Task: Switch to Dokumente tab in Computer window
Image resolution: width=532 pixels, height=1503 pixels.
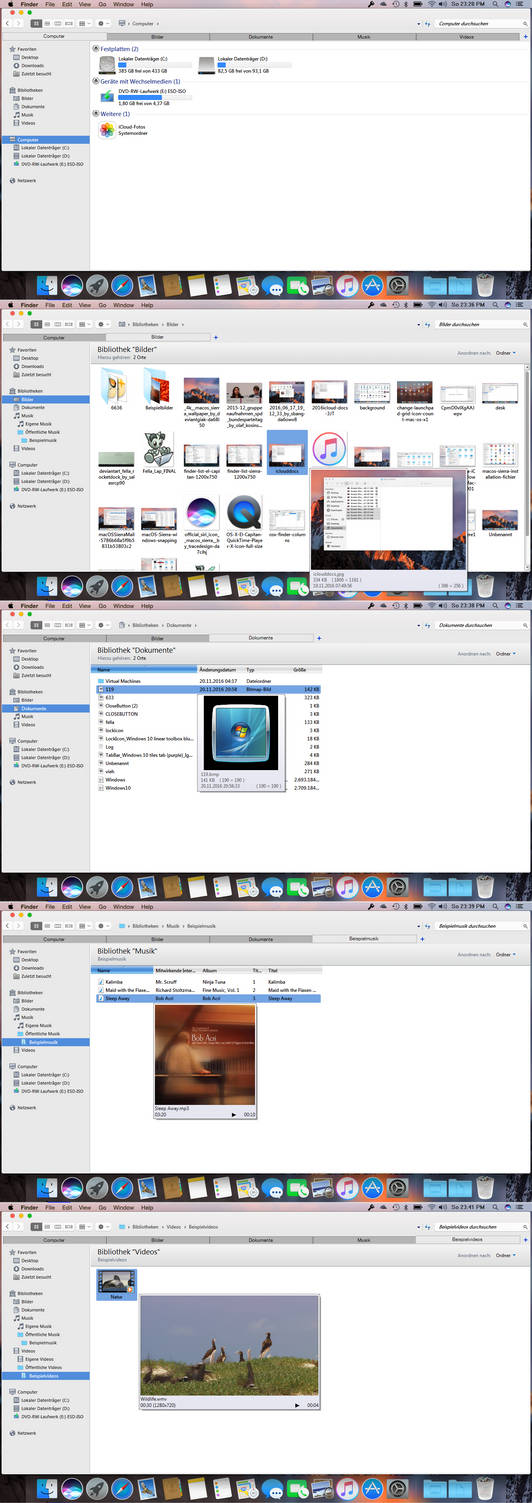Action: coord(260,36)
